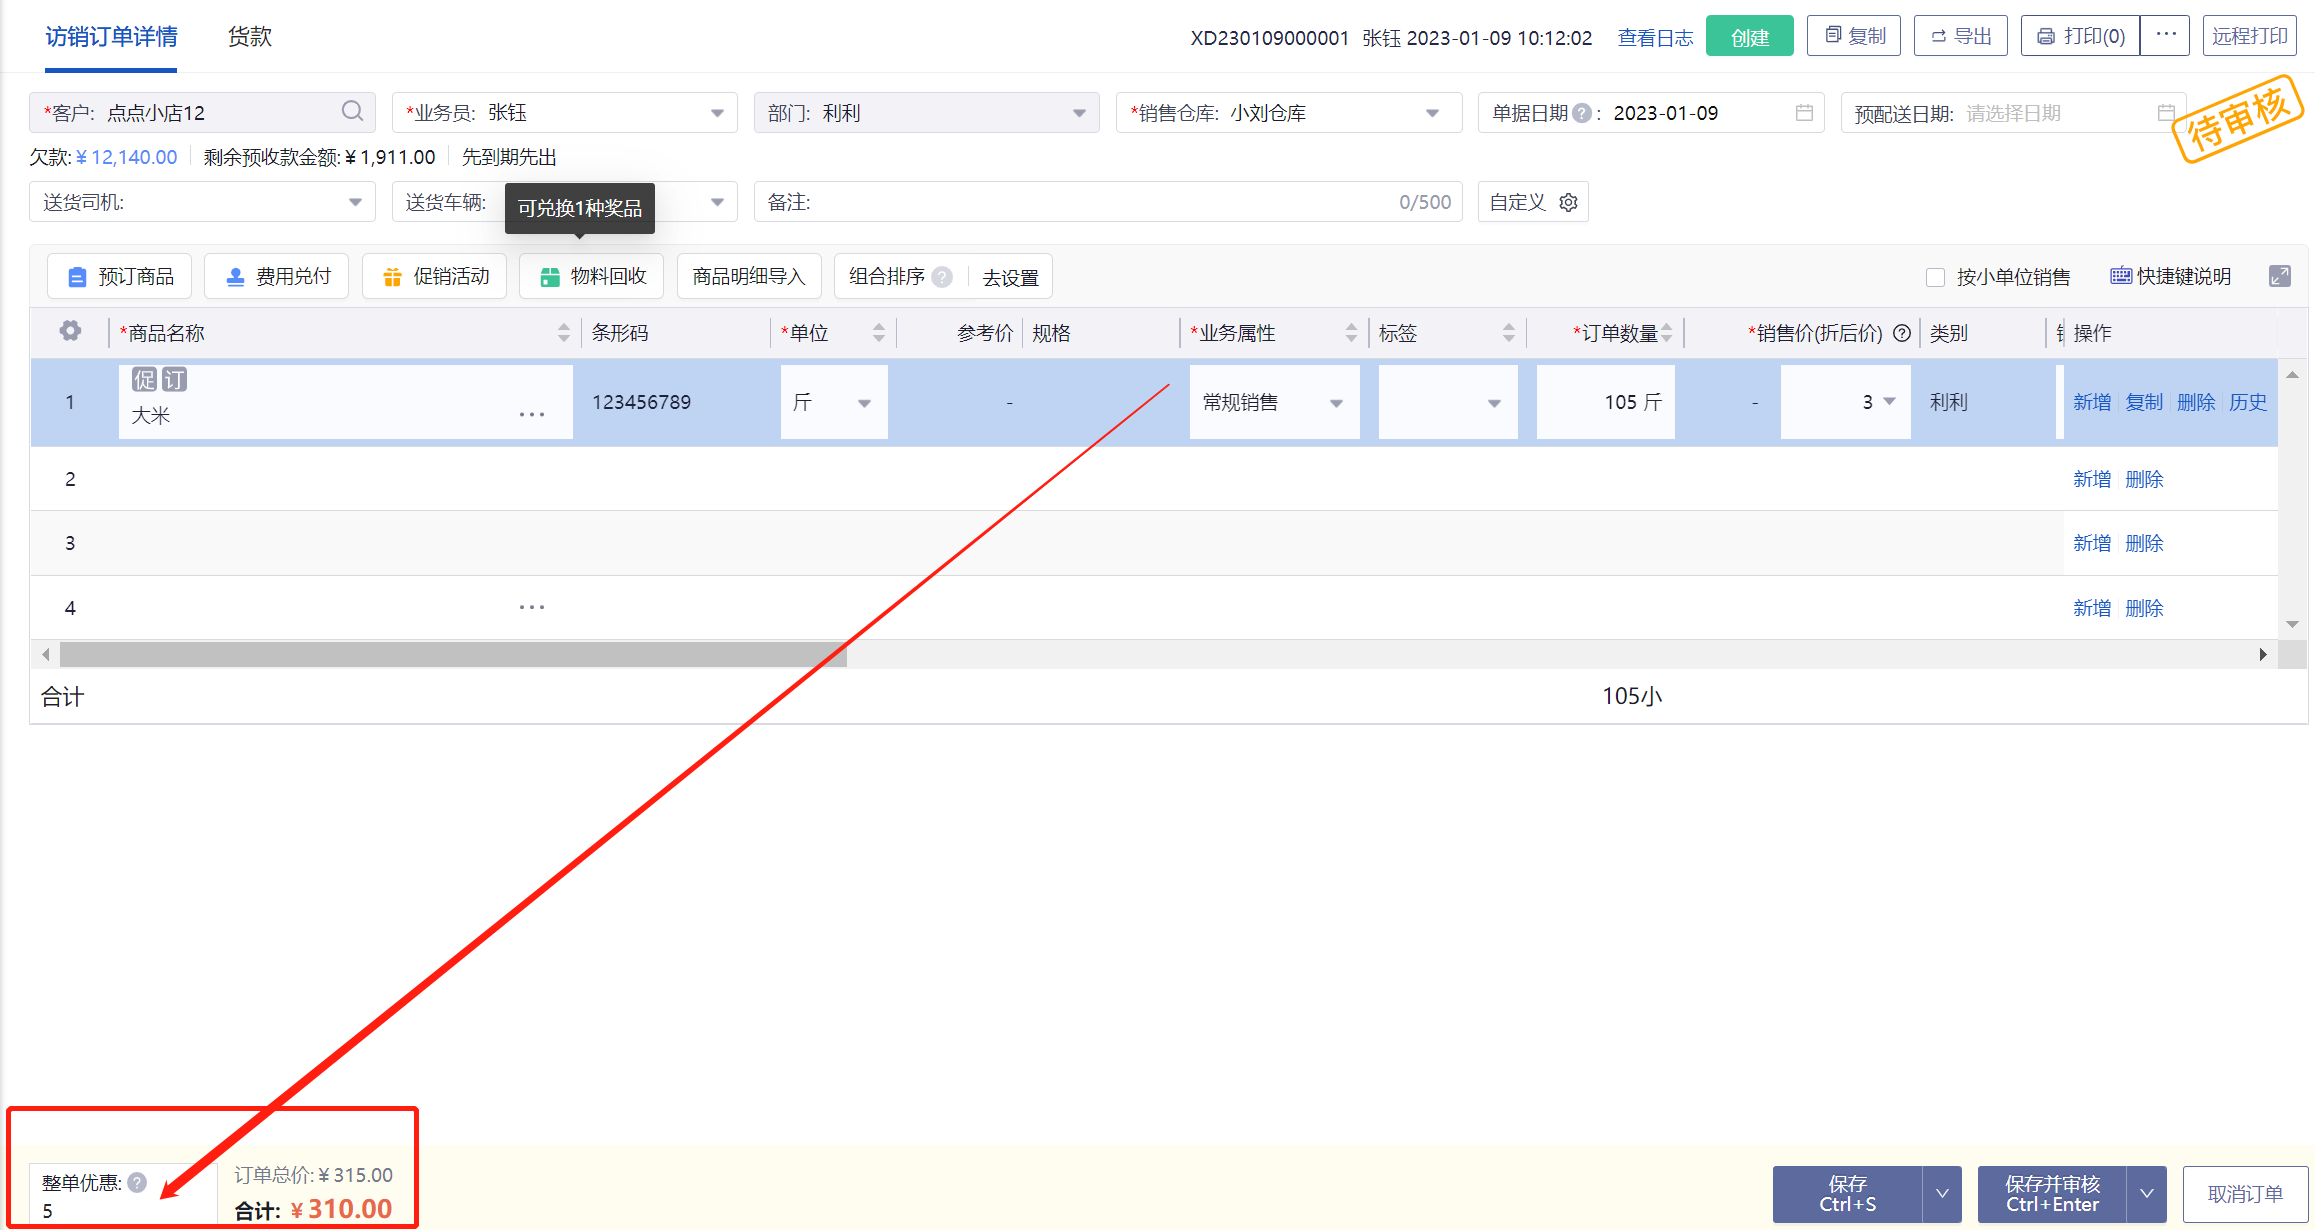Click the ellipsis in row 4
This screenshot has height=1230, width=2315.
click(x=532, y=607)
